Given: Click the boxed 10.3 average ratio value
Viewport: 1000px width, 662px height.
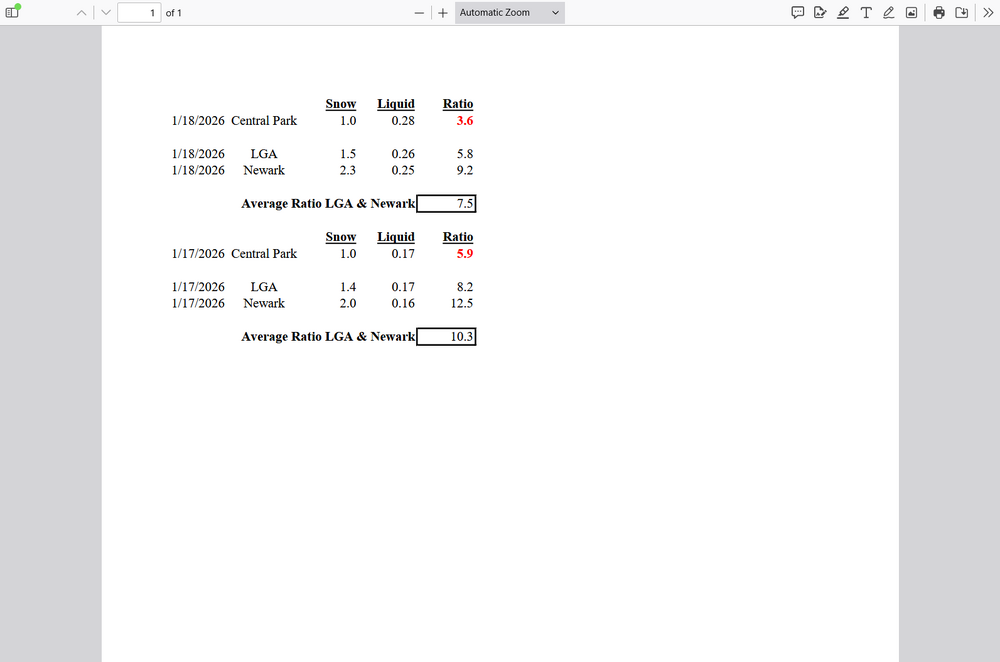Looking at the screenshot, I should (446, 337).
